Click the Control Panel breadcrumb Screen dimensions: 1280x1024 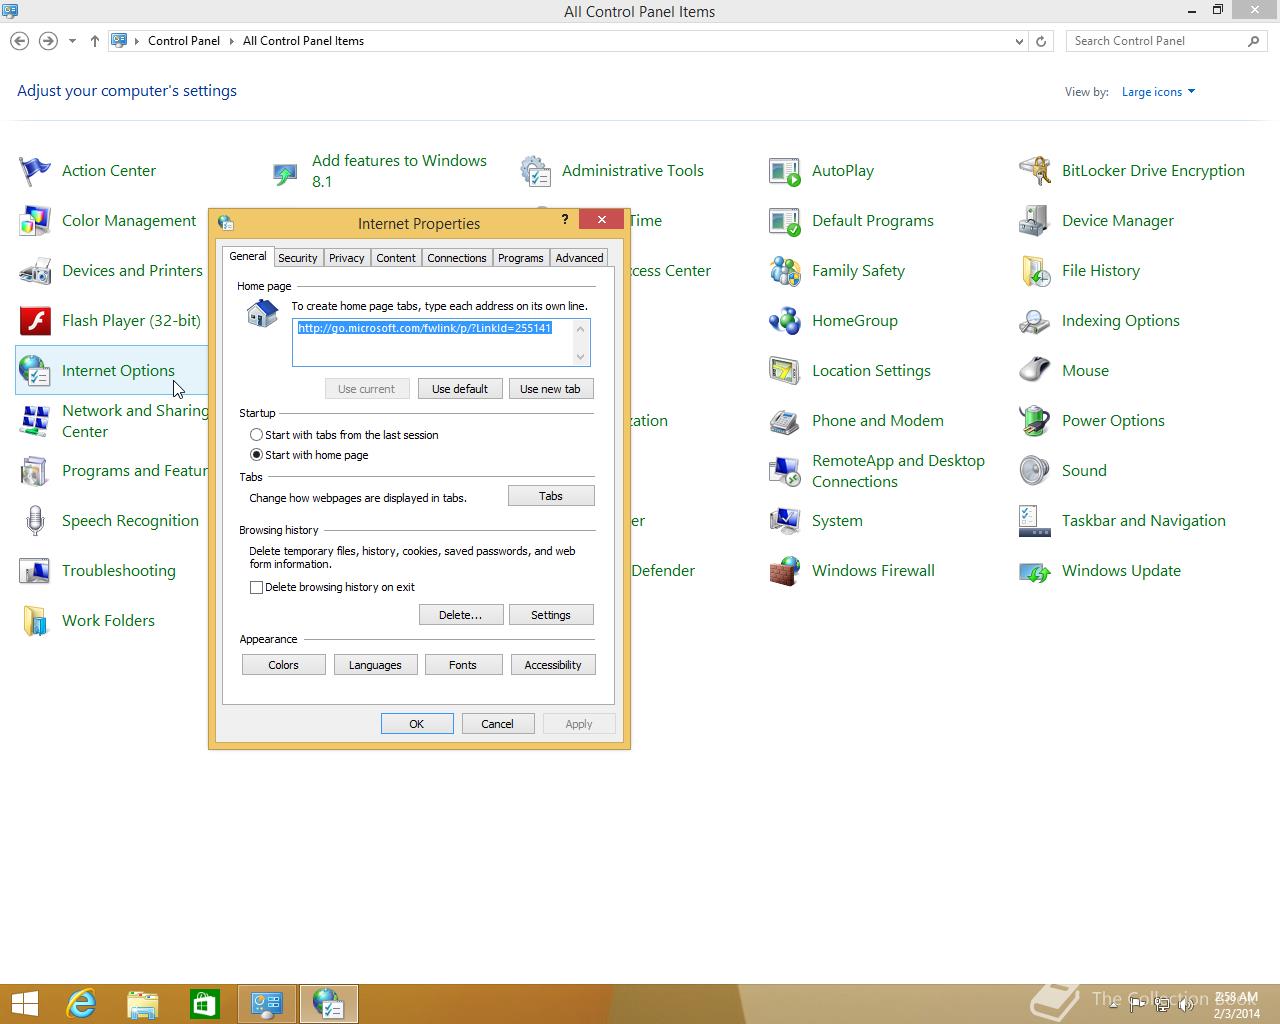[184, 41]
